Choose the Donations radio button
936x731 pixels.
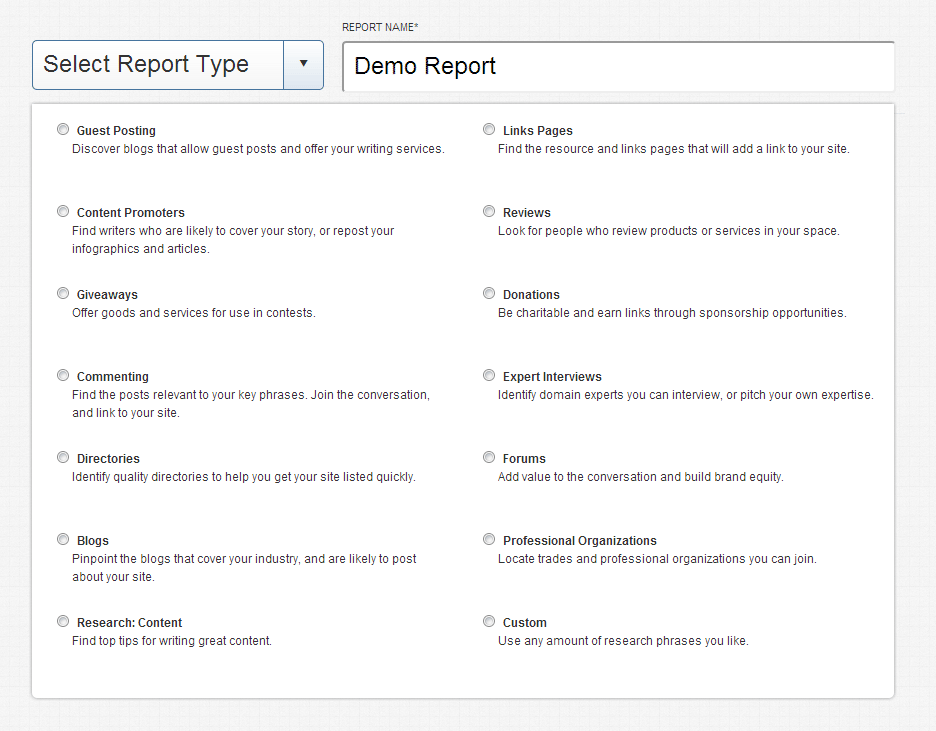(x=489, y=294)
